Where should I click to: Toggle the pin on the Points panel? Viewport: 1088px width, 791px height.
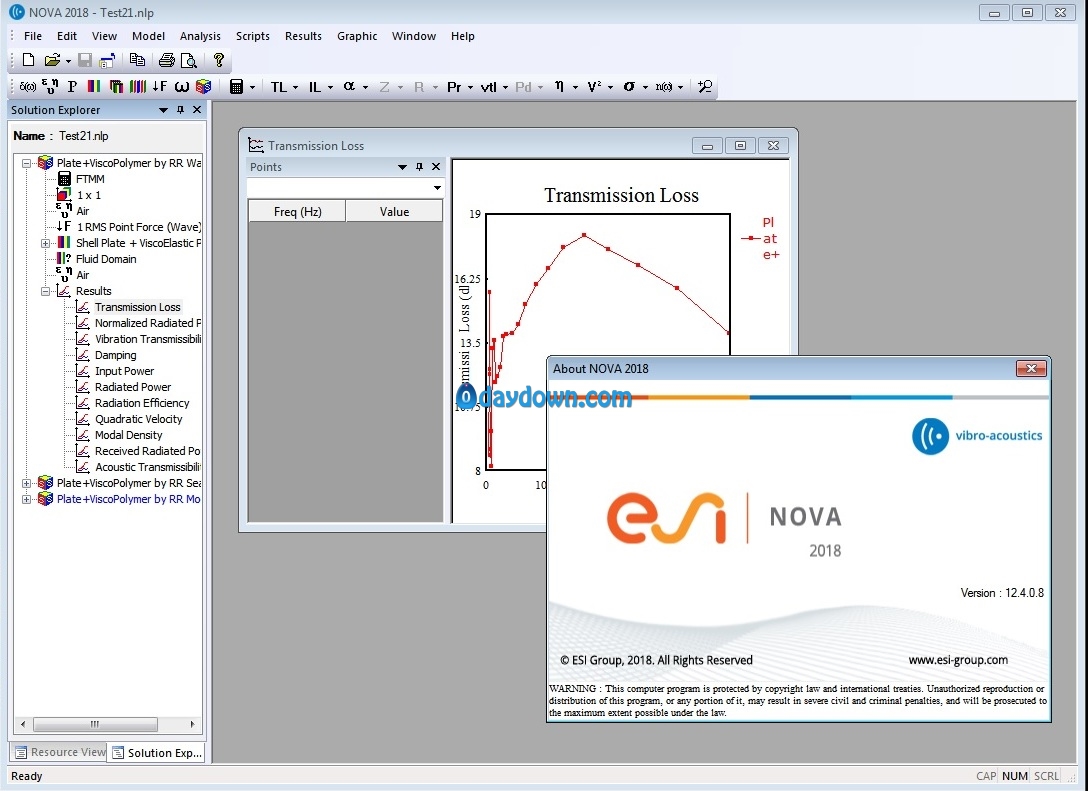click(x=419, y=167)
